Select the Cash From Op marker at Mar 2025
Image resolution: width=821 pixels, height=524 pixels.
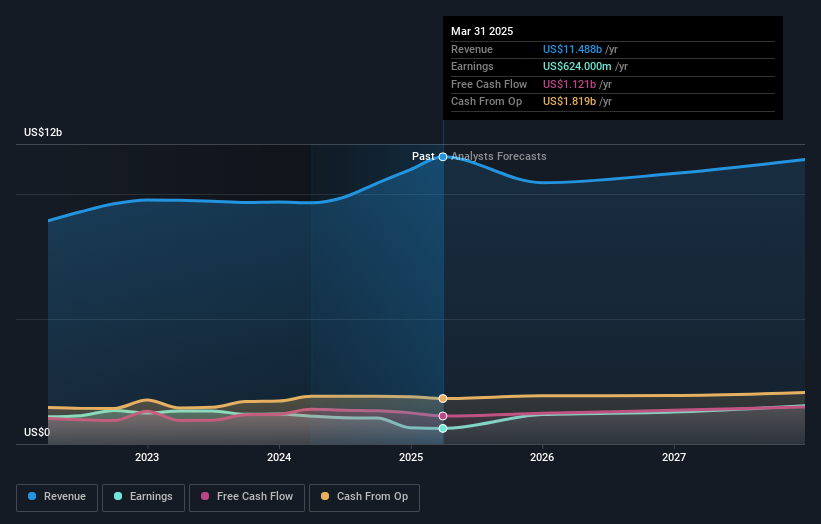[x=443, y=398]
